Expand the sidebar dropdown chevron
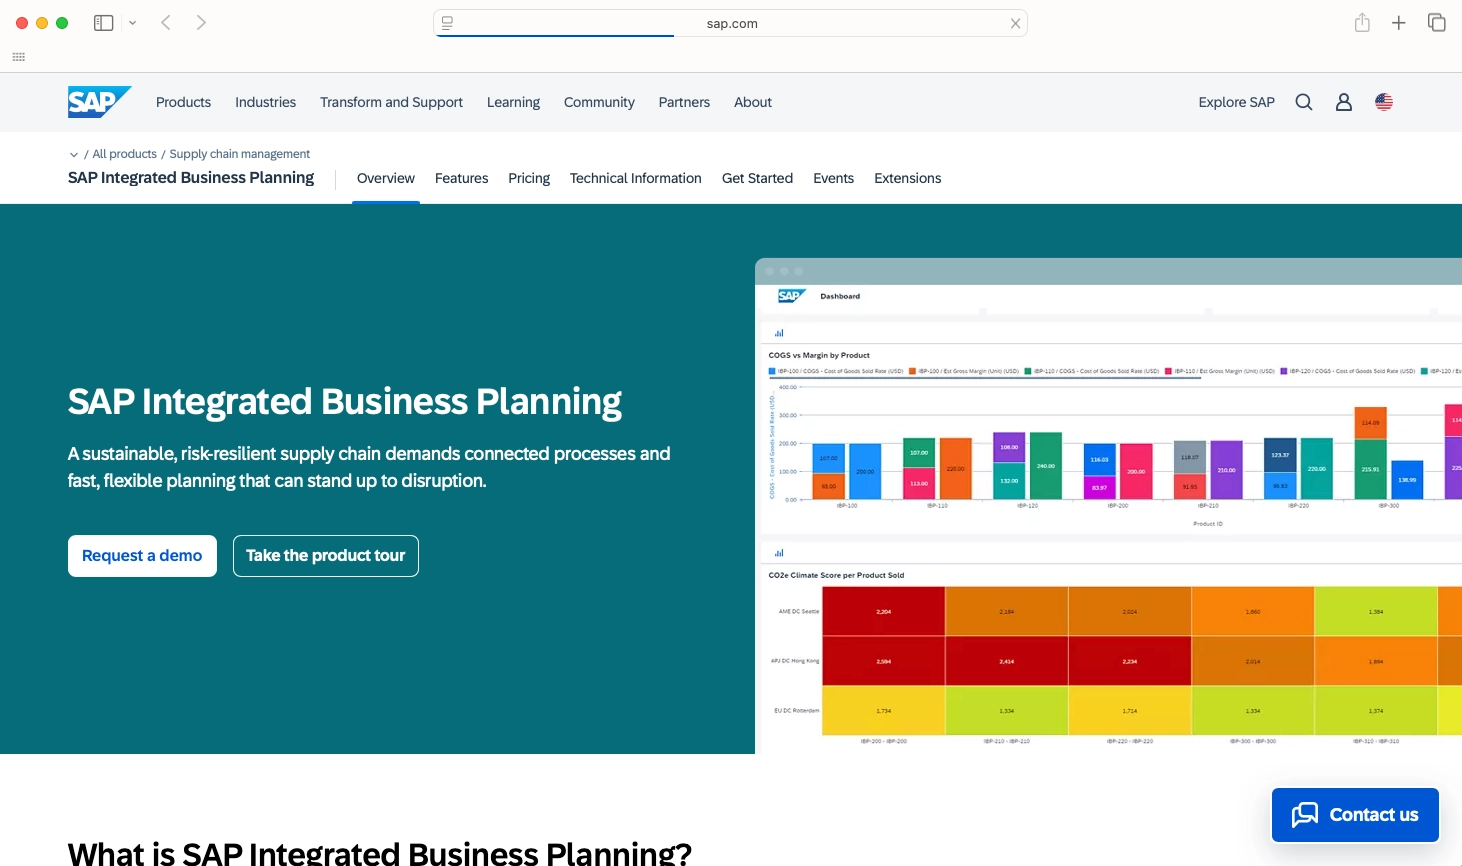 [x=132, y=23]
